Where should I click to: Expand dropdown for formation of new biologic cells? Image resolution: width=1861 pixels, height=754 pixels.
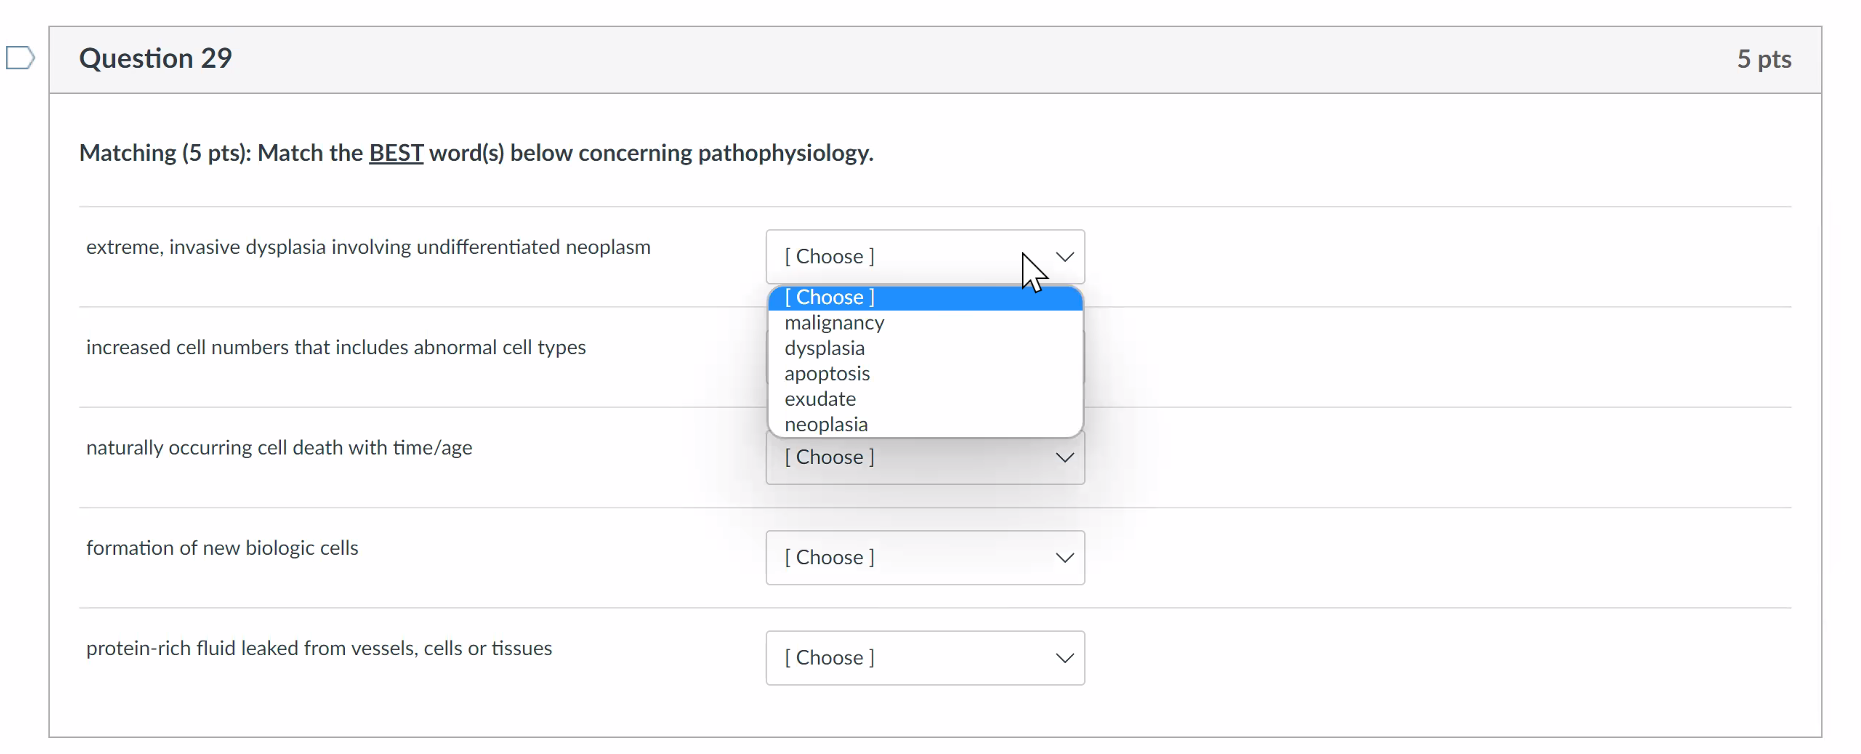(925, 558)
